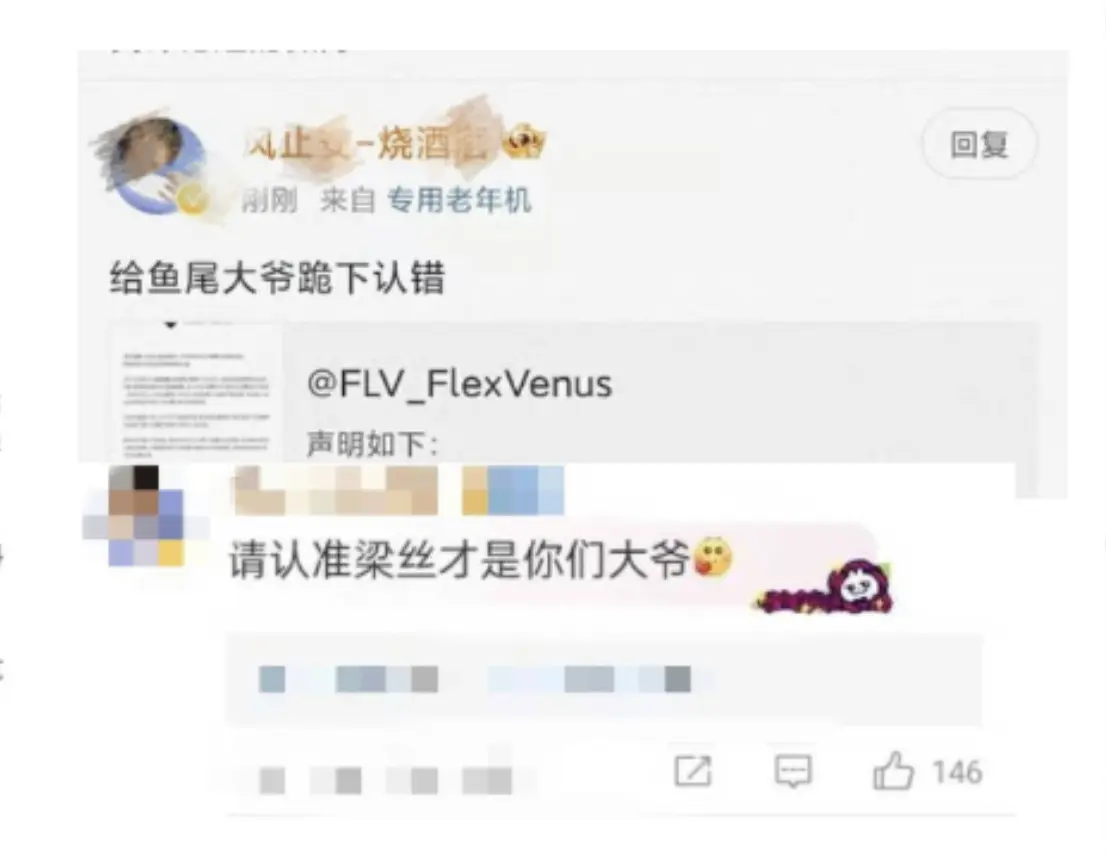The width and height of the screenshot is (1106, 860).
Task: Open the 专用老年机 source link
Action: [x=458, y=200]
